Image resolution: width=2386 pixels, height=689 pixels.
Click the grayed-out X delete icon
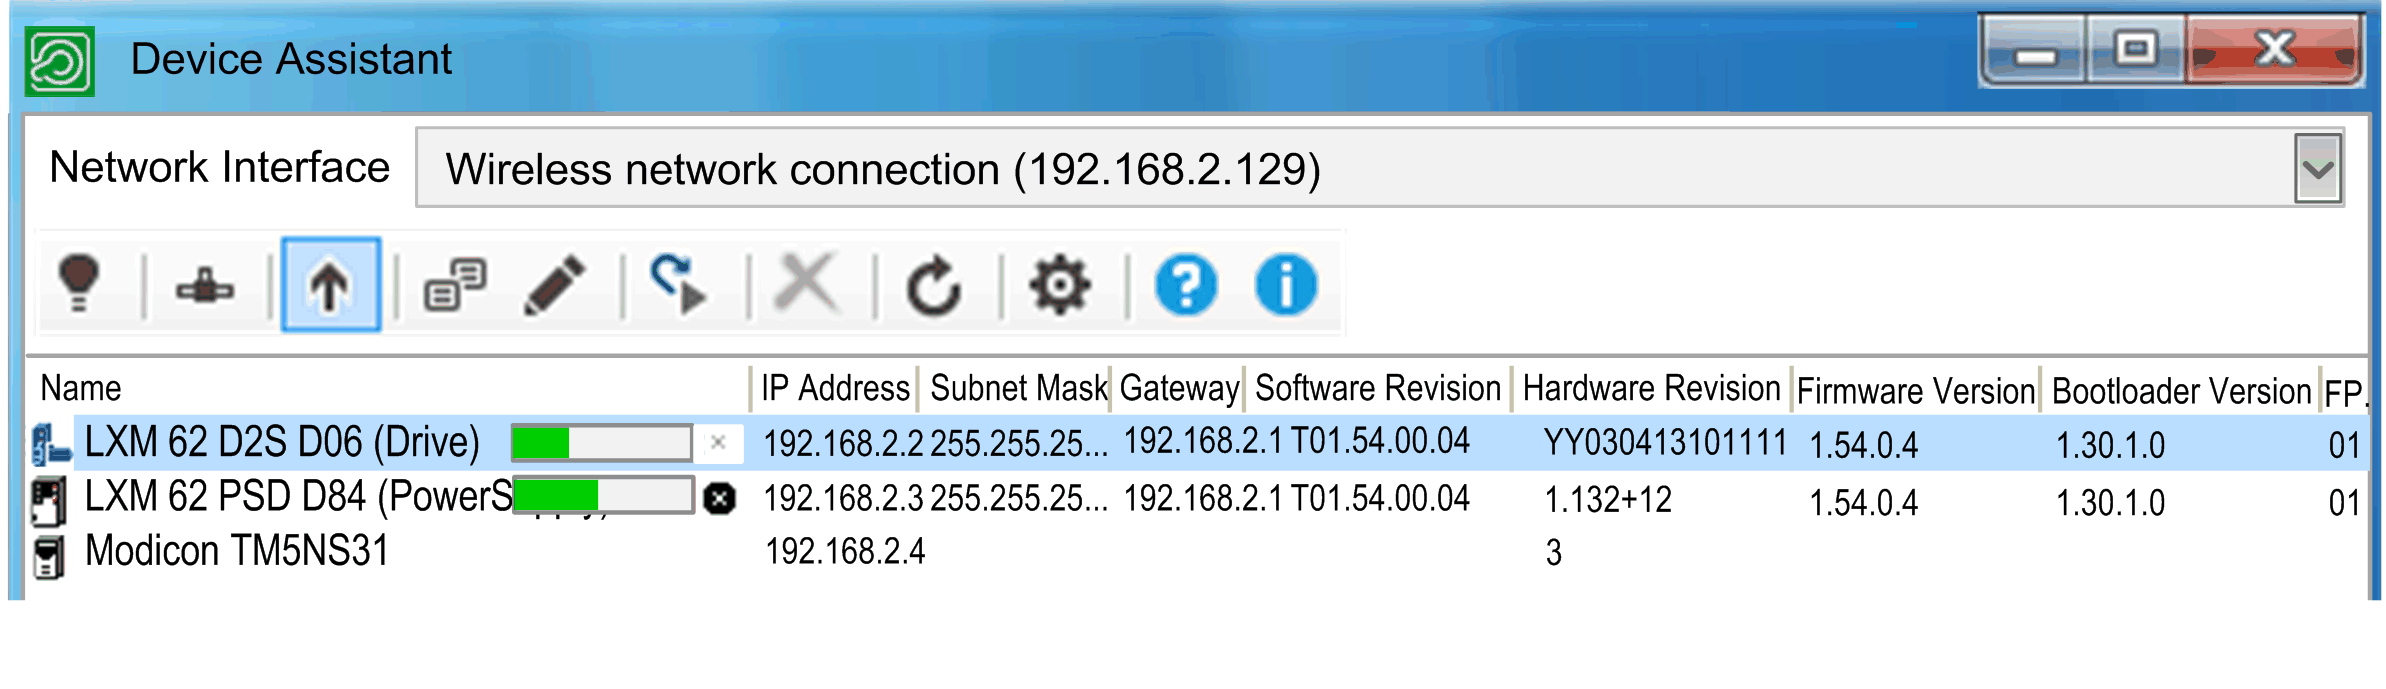pyautogui.click(x=806, y=285)
